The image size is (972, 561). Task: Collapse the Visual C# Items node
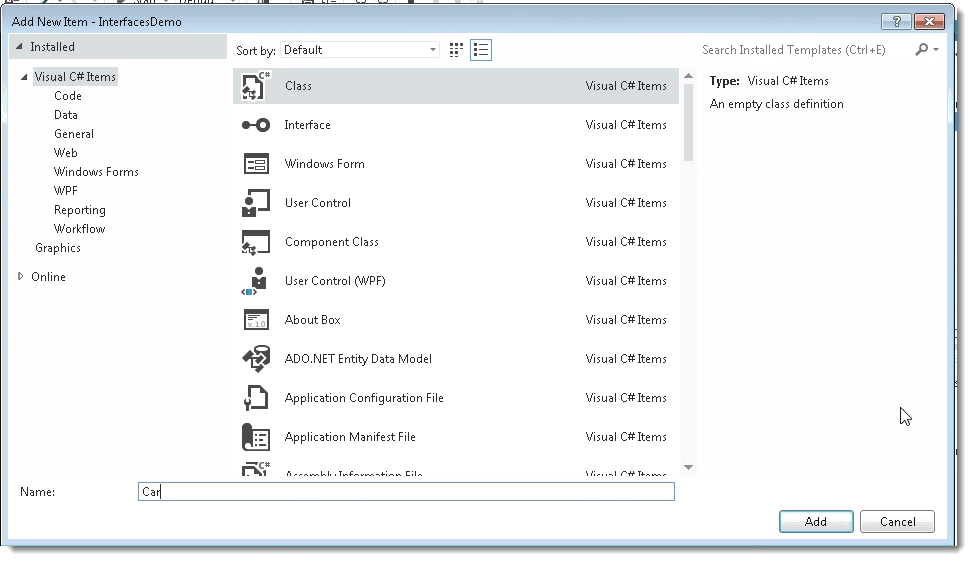tap(24, 77)
